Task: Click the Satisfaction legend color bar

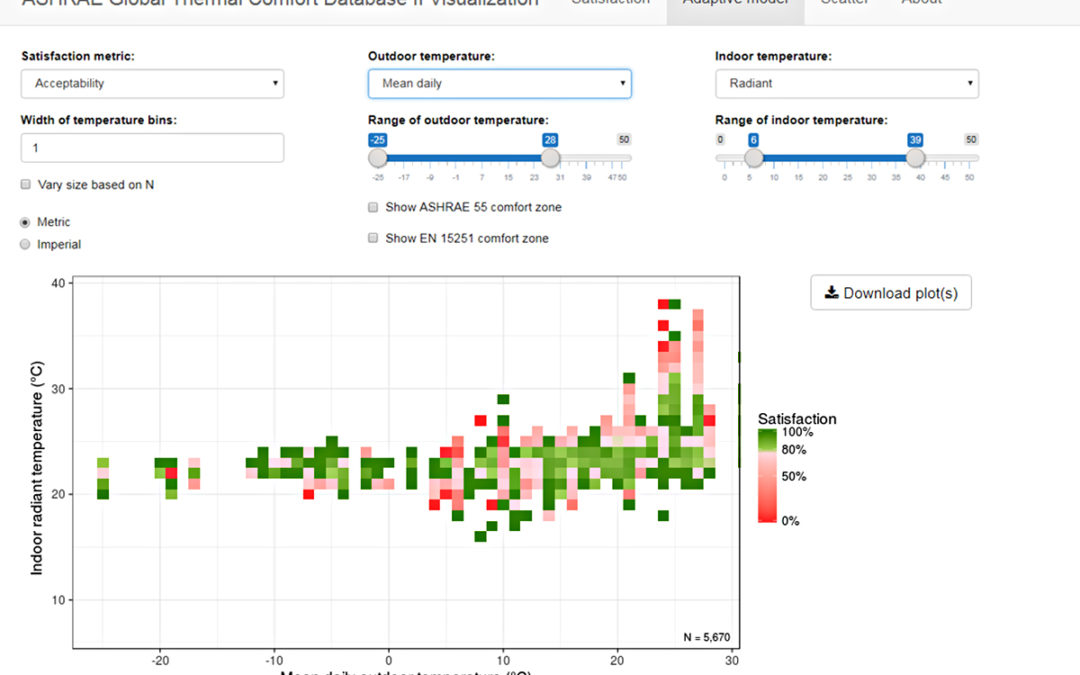Action: (x=767, y=476)
